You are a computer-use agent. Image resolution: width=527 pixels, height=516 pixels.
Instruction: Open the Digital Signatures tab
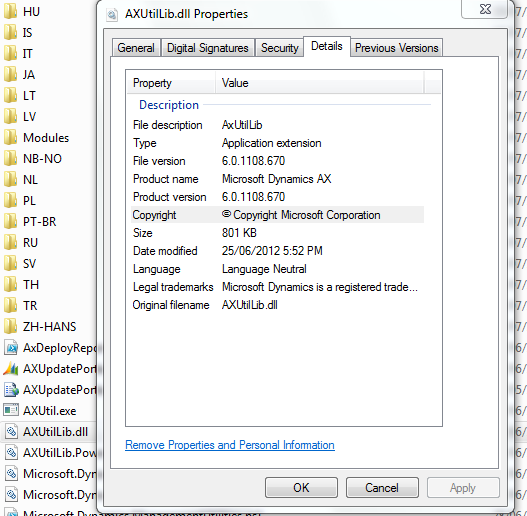point(208,48)
